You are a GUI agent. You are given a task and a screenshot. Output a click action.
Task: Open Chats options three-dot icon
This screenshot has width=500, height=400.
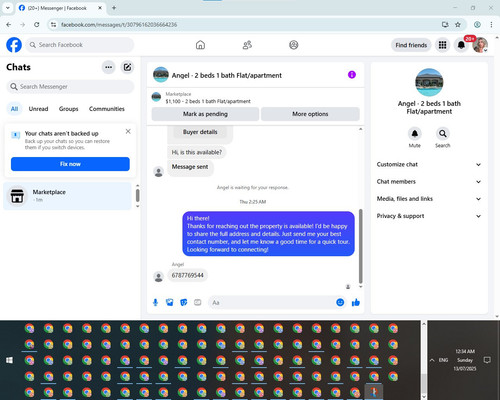tap(108, 67)
